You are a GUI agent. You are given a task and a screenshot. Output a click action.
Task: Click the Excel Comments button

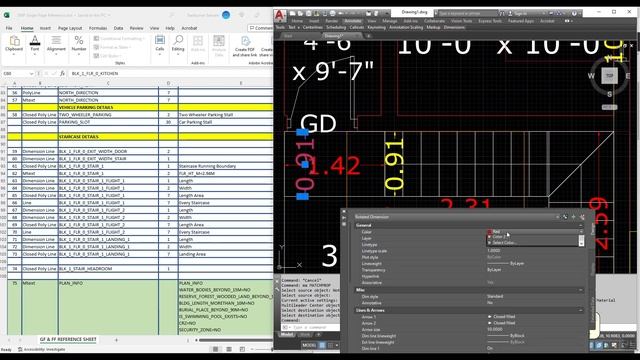pyautogui.click(x=261, y=28)
